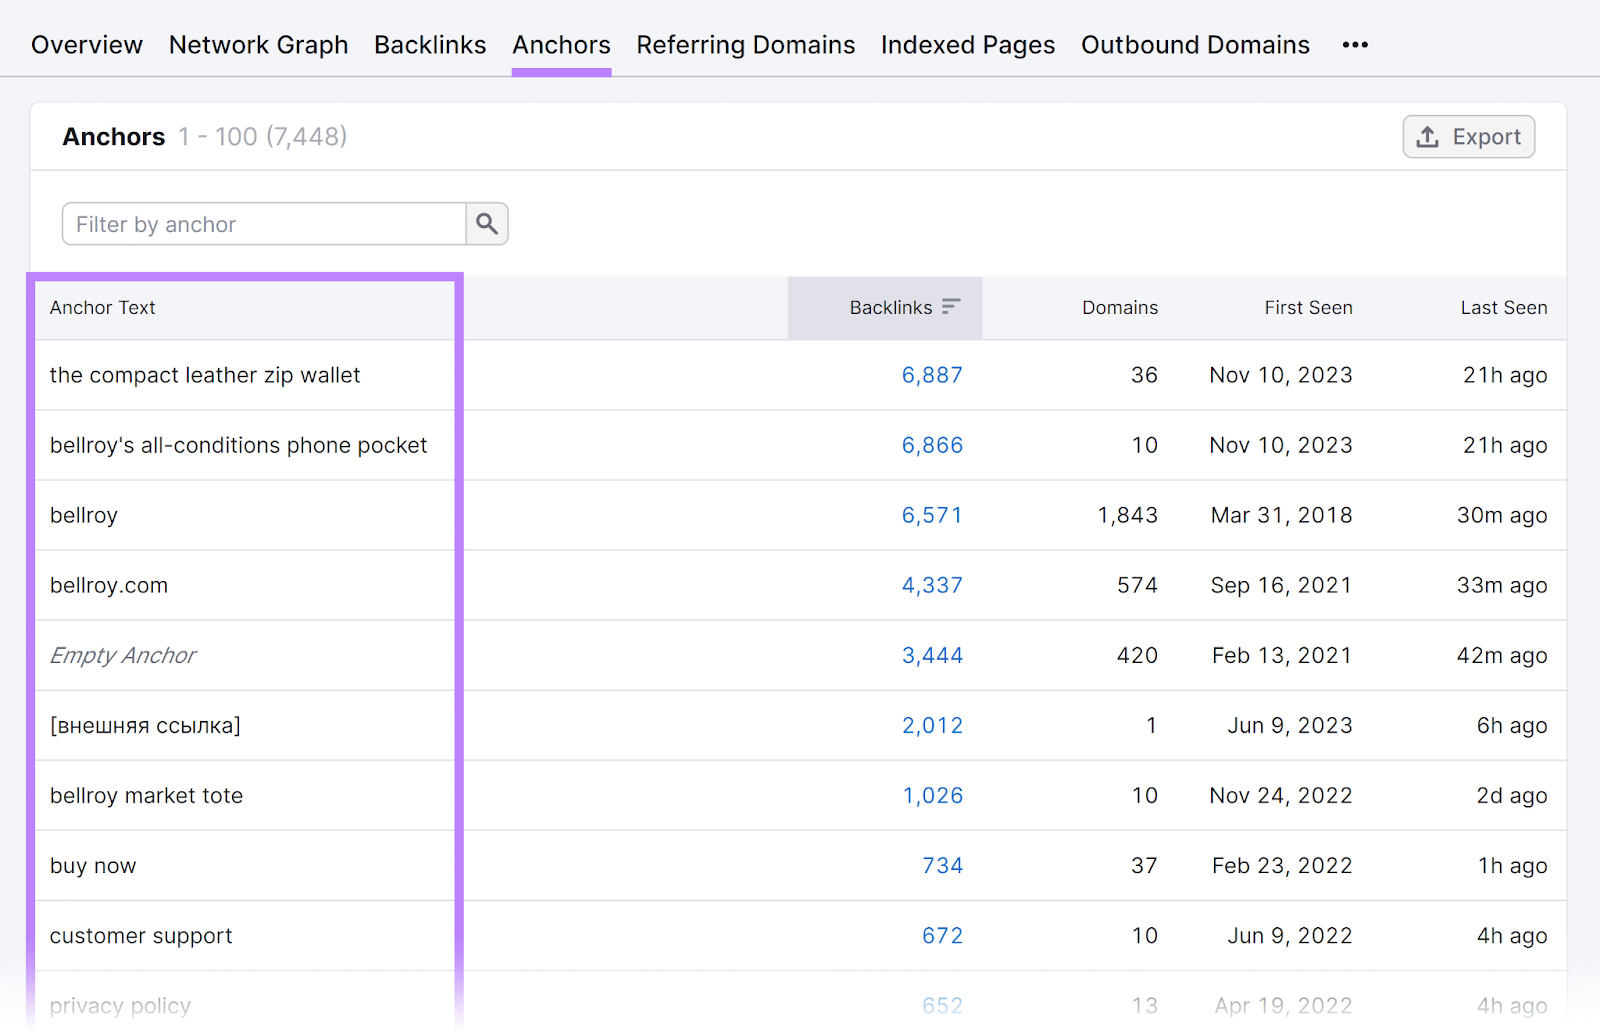Image resolution: width=1600 pixels, height=1034 pixels.
Task: Open the Referring Domains tab
Action: (746, 45)
